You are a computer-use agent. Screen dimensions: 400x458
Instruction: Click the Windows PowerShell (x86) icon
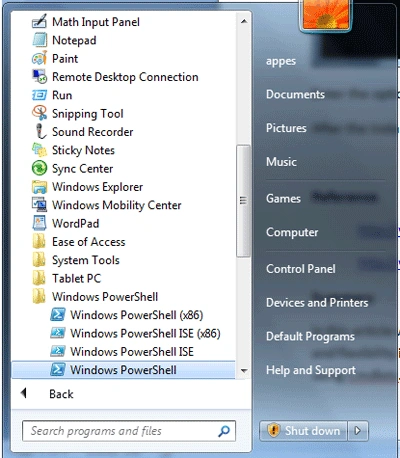(x=57, y=315)
